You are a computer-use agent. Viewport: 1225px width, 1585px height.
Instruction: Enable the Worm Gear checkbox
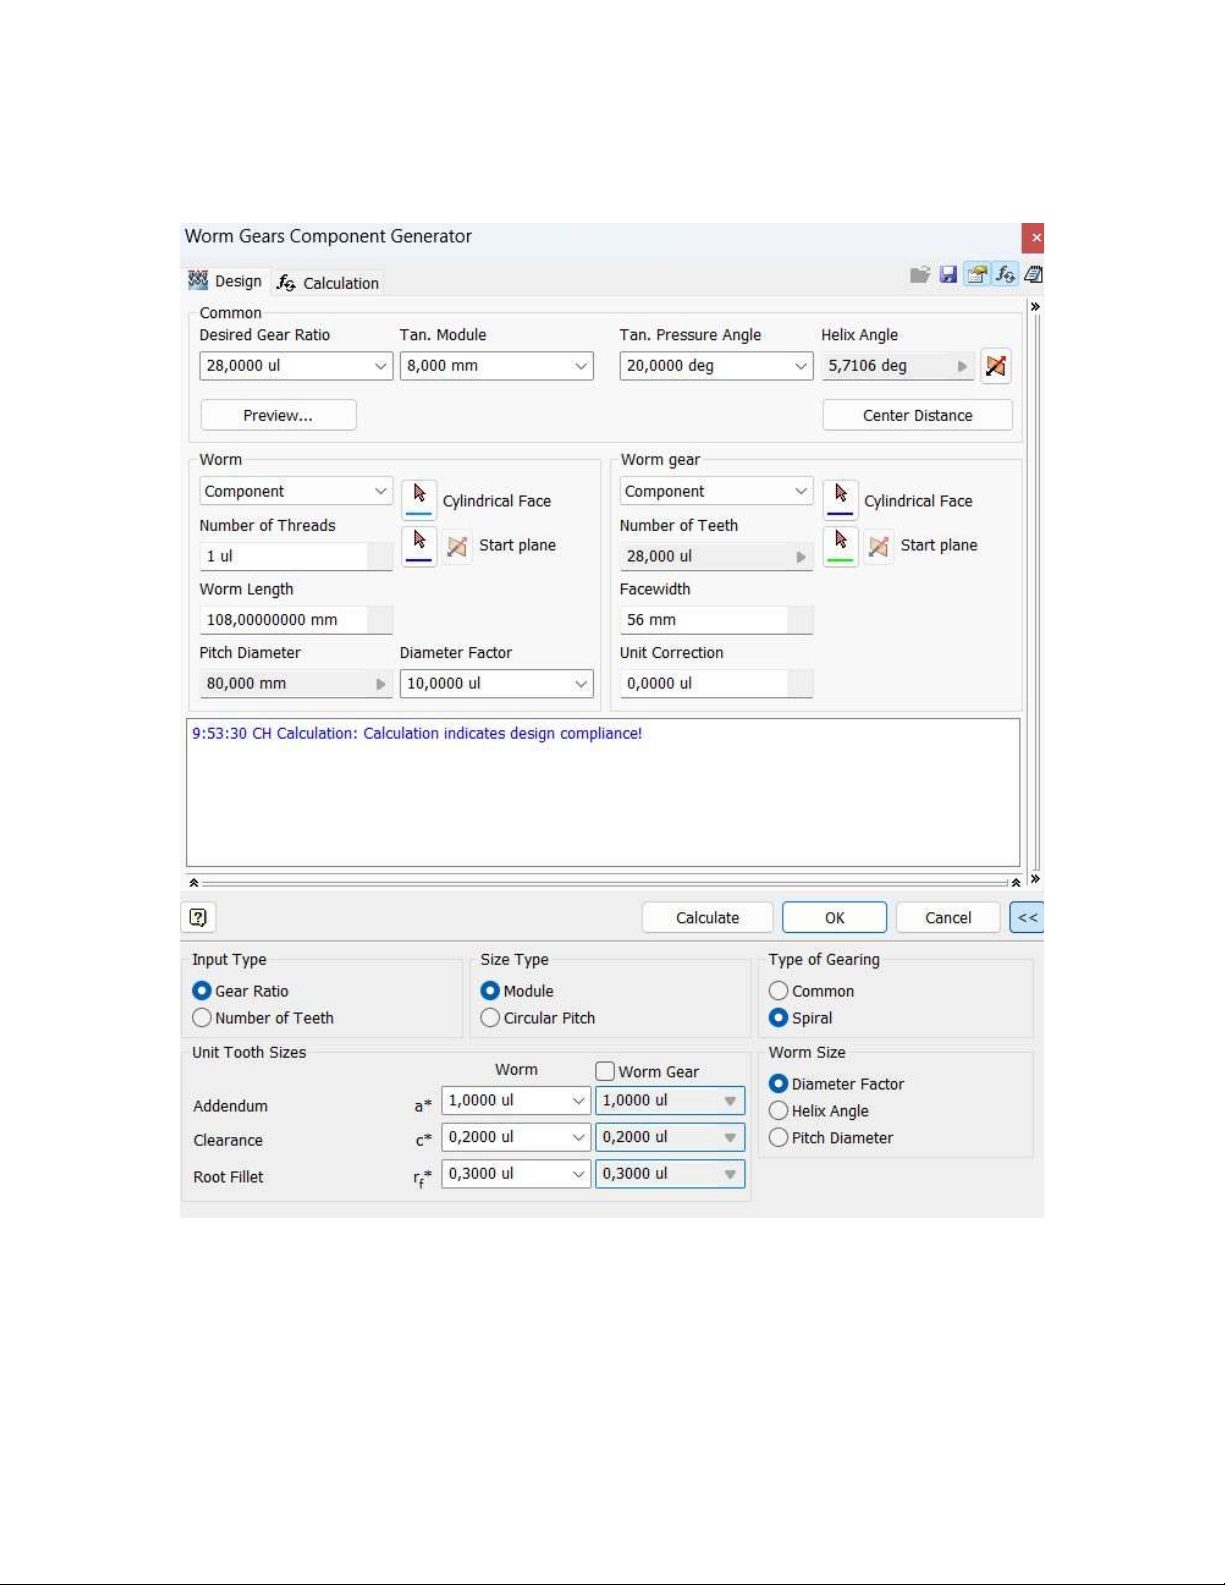(605, 1071)
